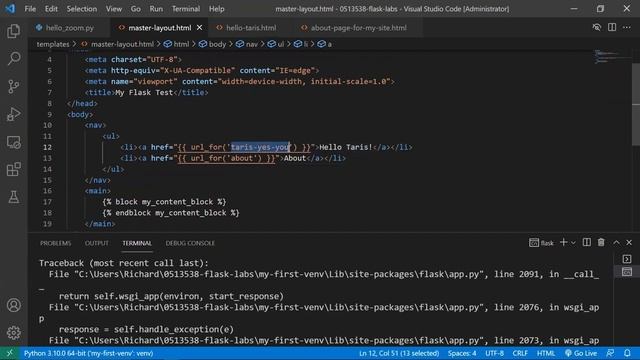The width and height of the screenshot is (640, 360).
Task: Split the editor to the right
Action: click(612, 27)
